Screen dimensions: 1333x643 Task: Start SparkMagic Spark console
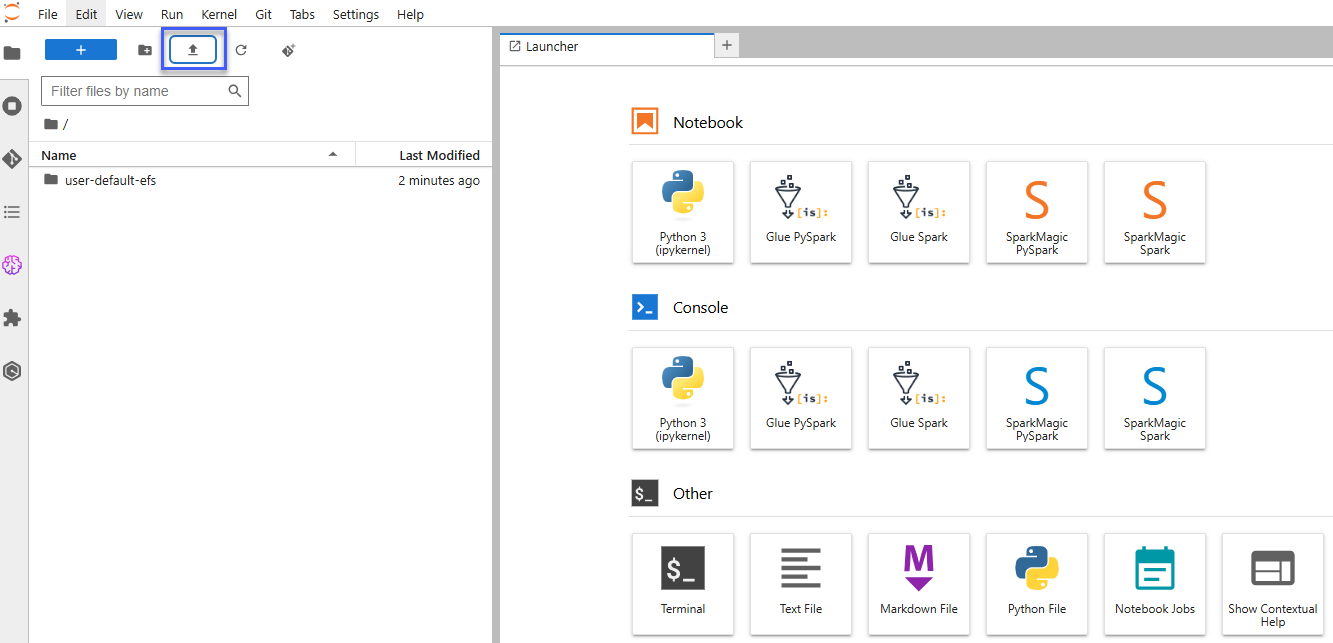pos(1155,399)
